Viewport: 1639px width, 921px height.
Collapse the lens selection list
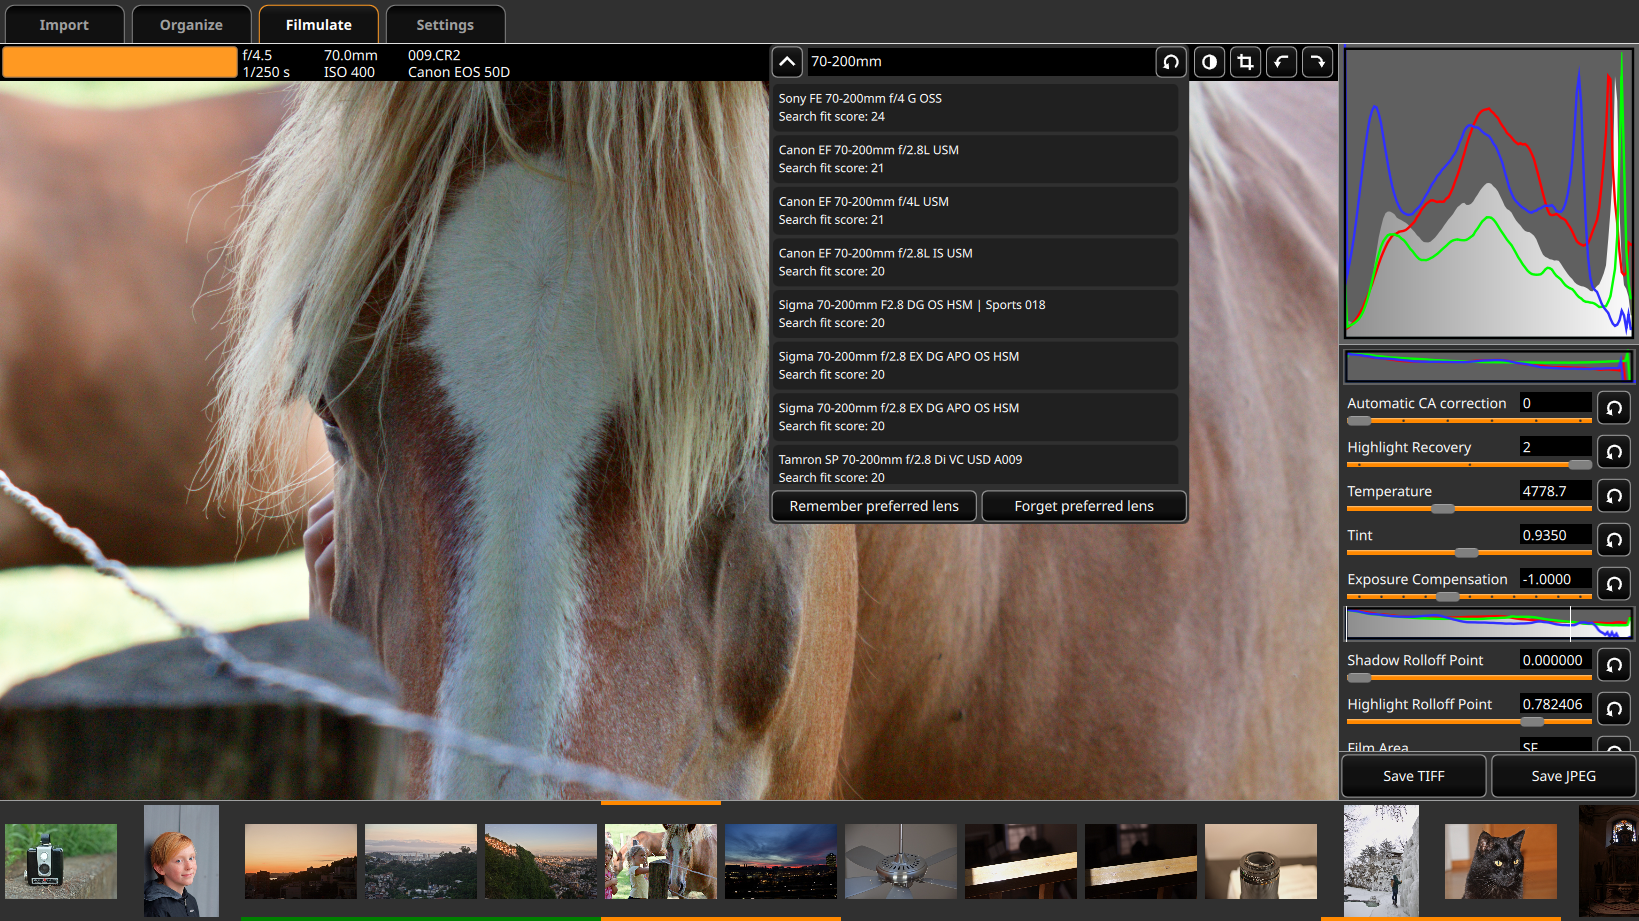pyautogui.click(x=787, y=62)
